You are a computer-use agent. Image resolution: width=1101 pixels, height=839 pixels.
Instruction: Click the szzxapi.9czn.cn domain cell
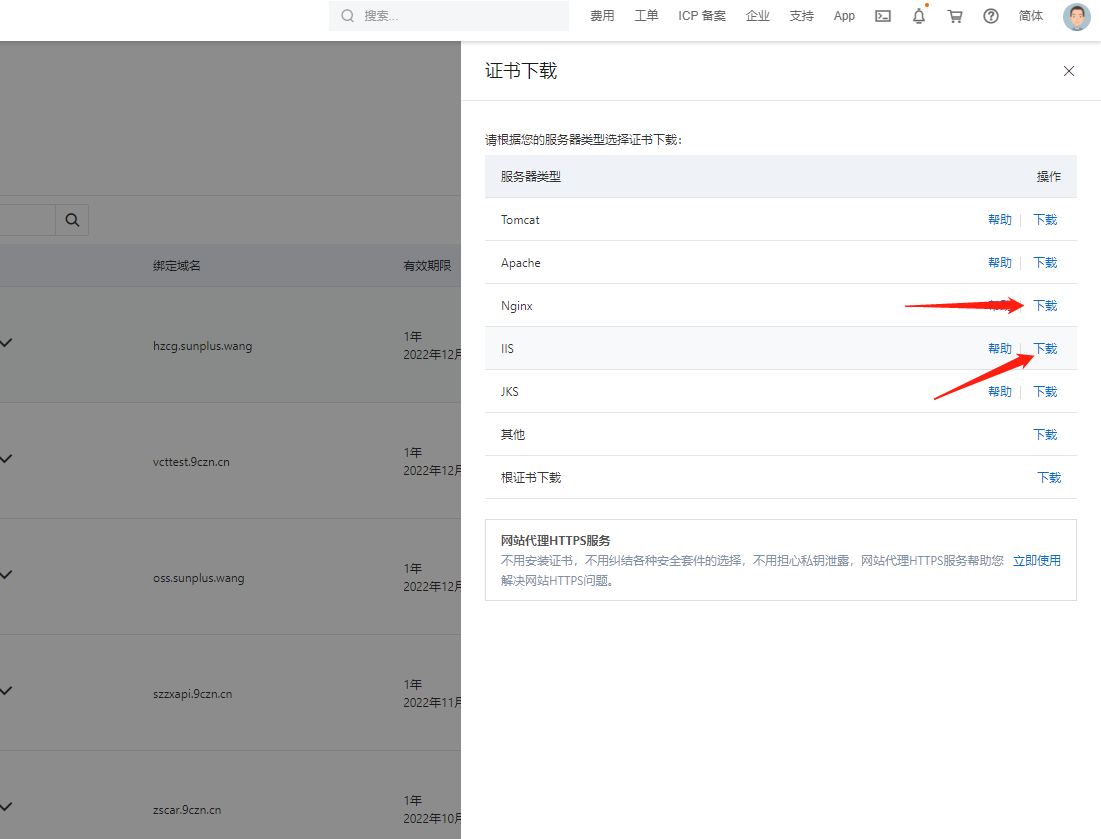tap(192, 694)
